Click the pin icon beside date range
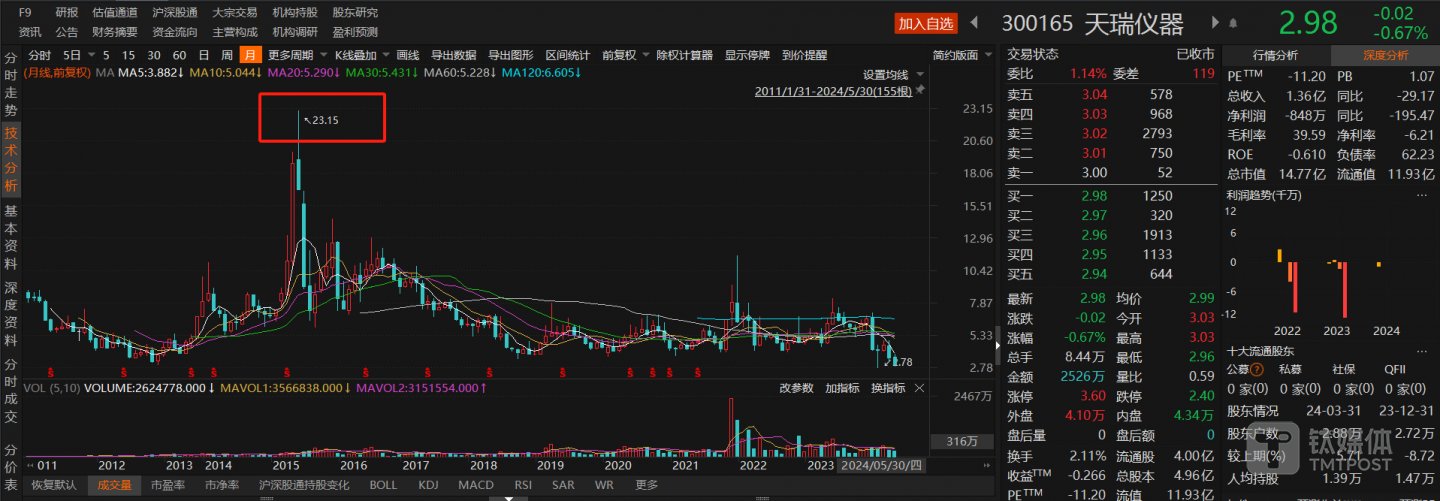 click(x=920, y=91)
